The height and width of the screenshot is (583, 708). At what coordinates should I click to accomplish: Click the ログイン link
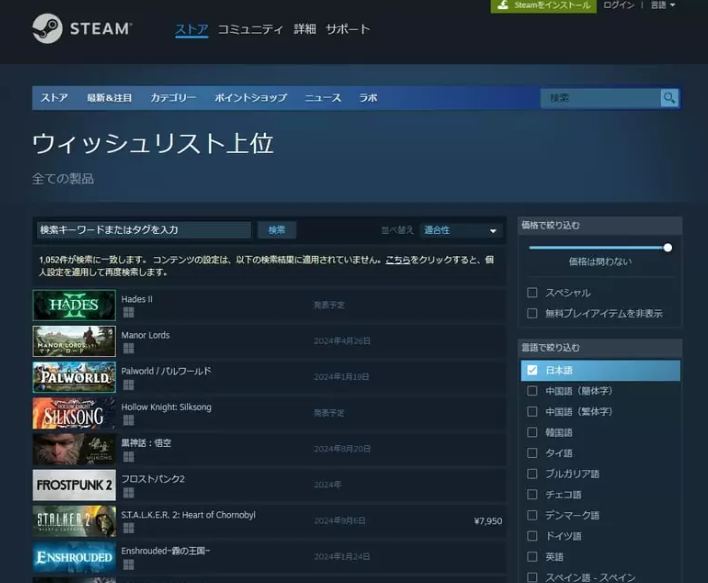coord(619,5)
